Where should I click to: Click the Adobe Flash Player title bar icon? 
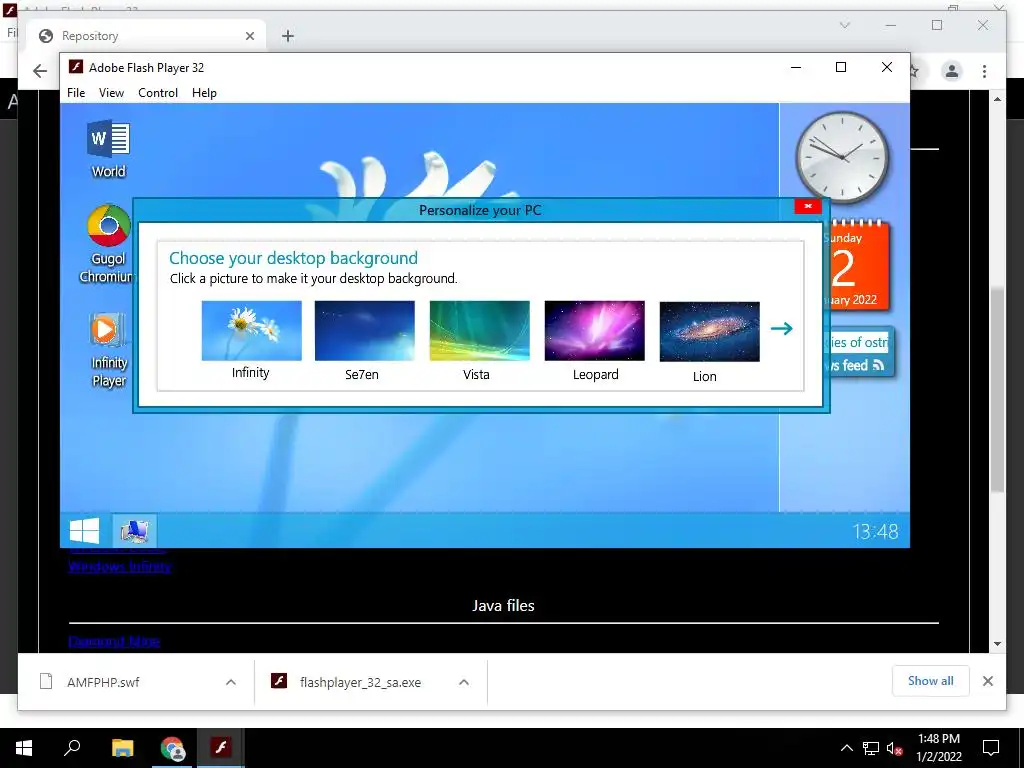point(76,67)
